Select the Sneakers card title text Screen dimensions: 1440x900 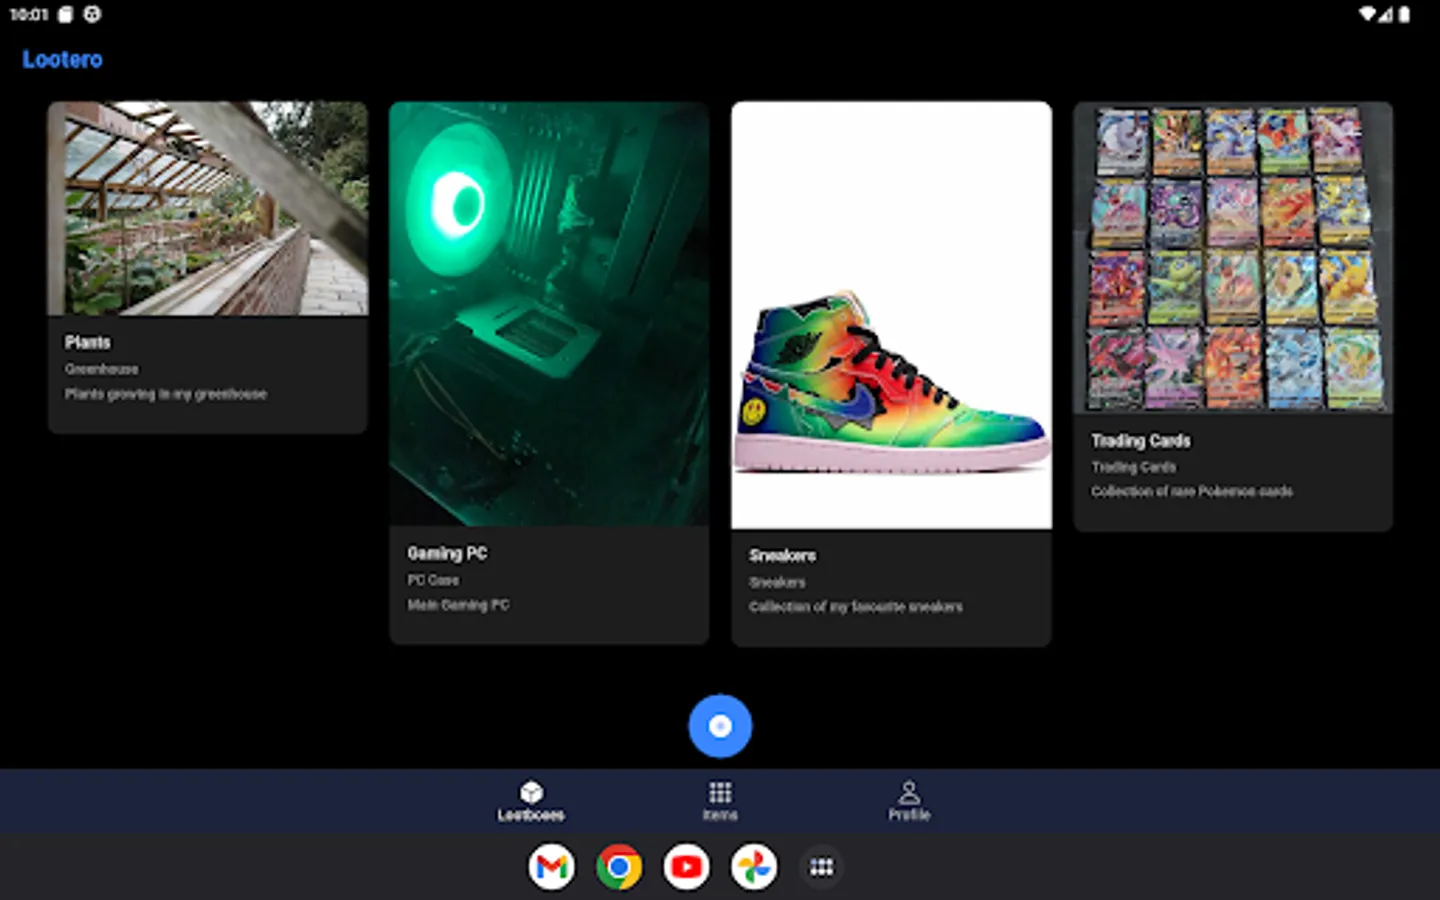pos(782,556)
